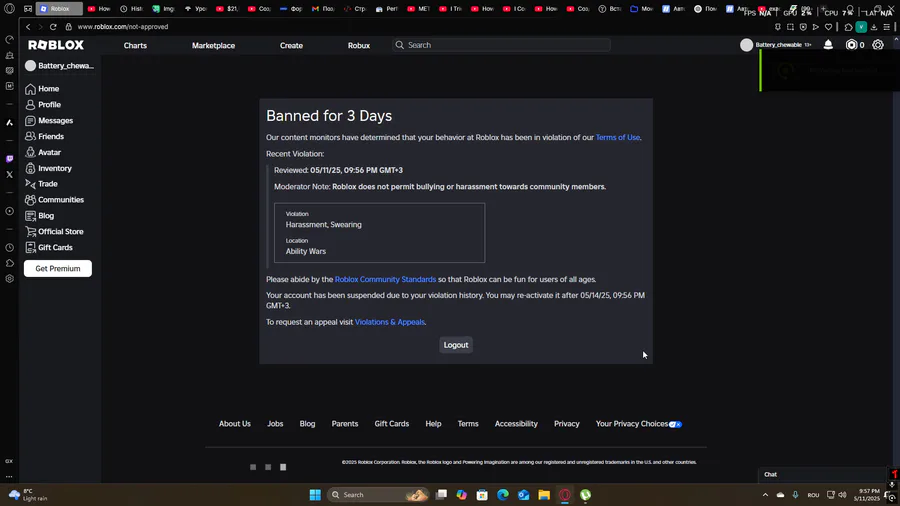This screenshot has height=506, width=900.
Task: Click the Windows taskbar search box
Action: 378,495
